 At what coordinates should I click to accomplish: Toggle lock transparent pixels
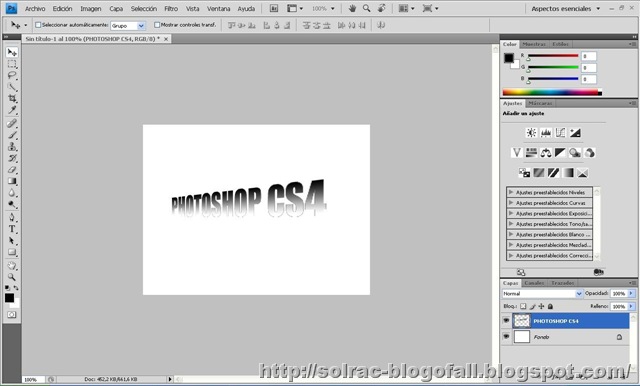523,306
